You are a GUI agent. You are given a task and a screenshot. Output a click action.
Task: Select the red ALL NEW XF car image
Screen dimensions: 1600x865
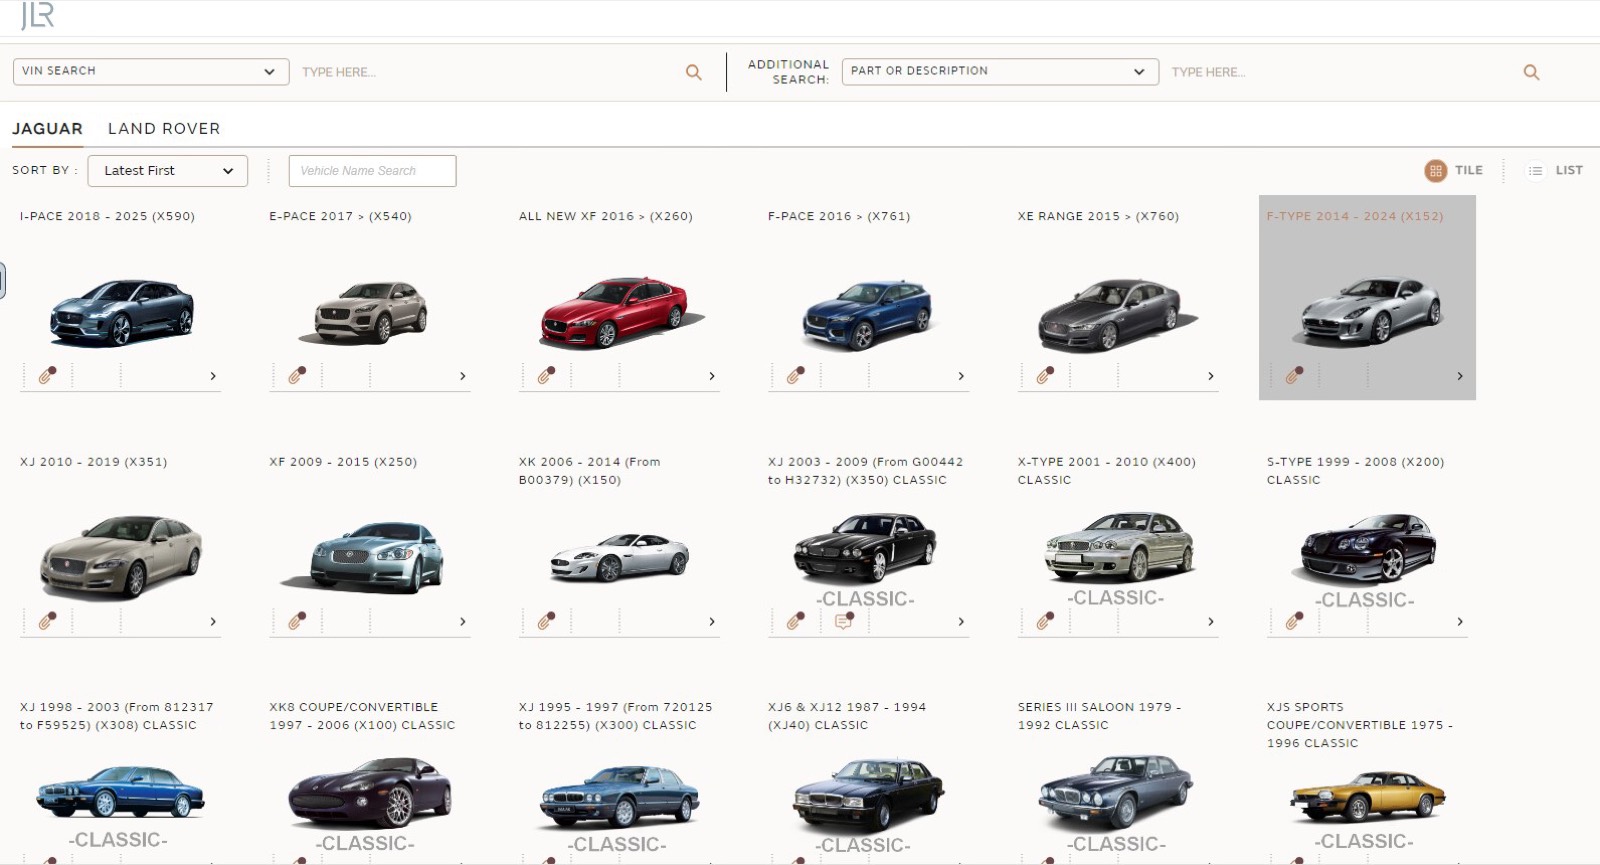pos(620,312)
